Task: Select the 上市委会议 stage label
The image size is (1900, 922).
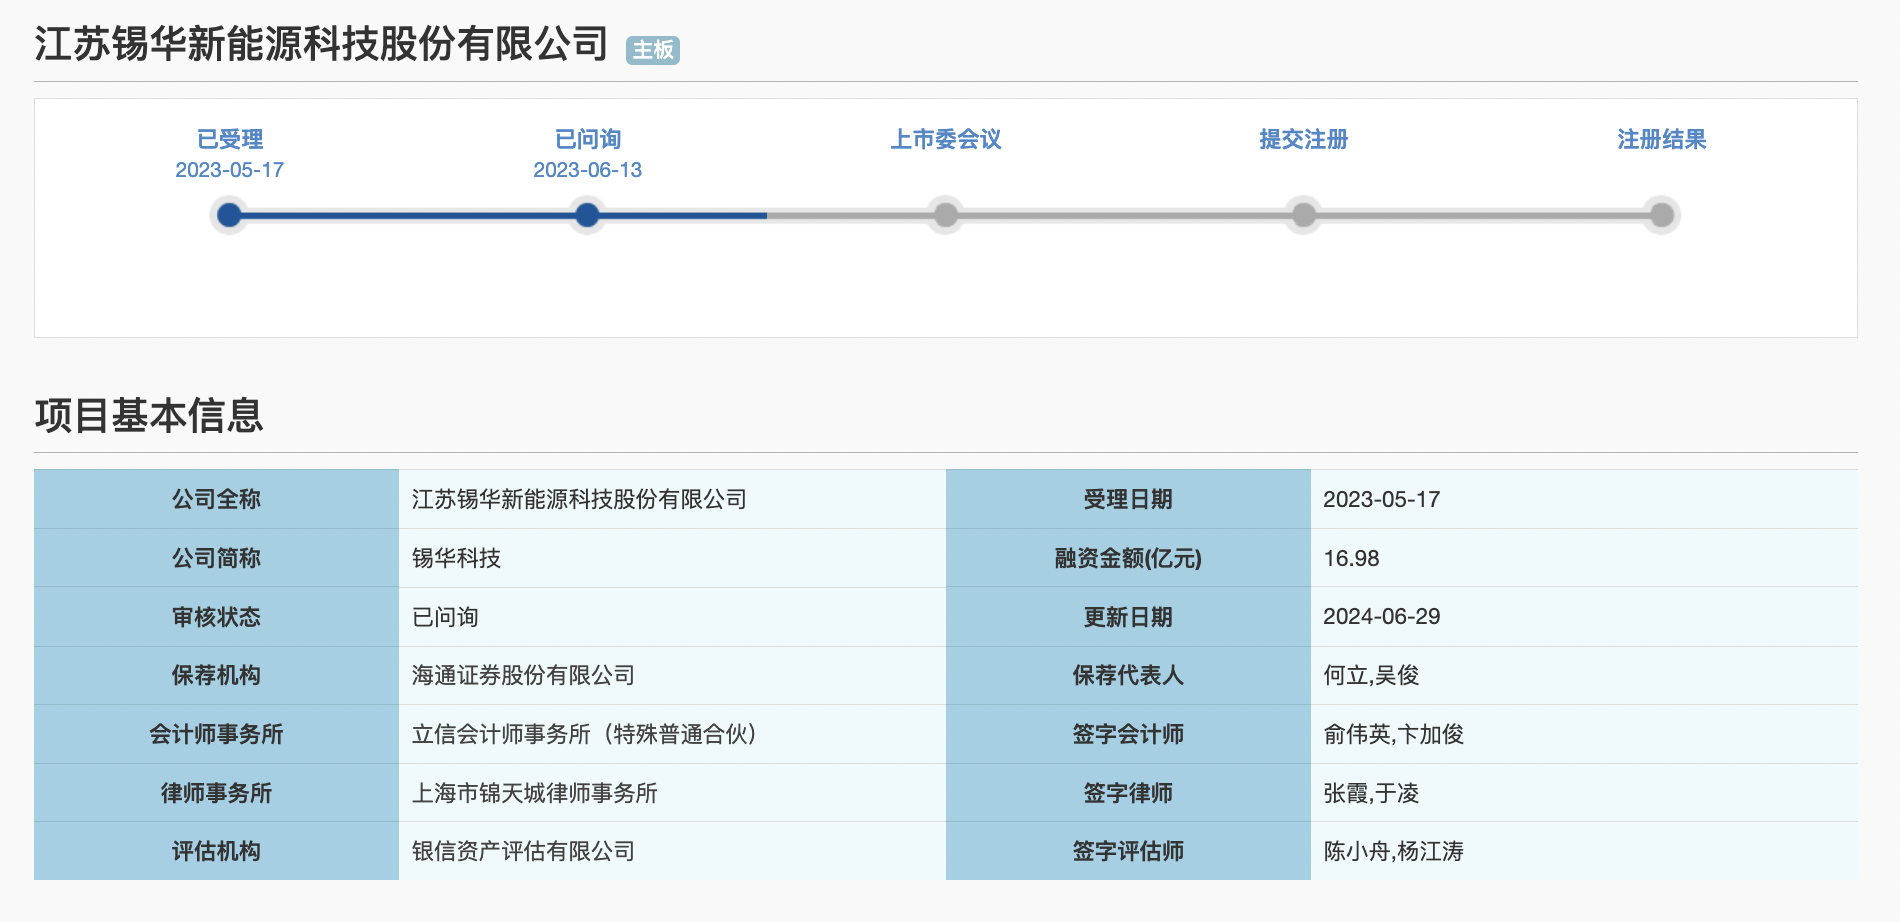Action: tap(945, 140)
